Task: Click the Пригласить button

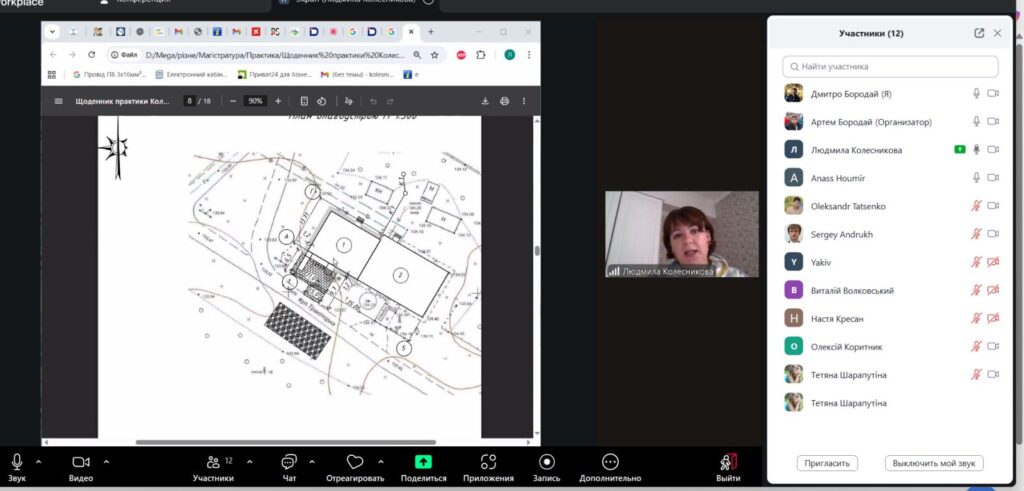Action: (x=827, y=463)
